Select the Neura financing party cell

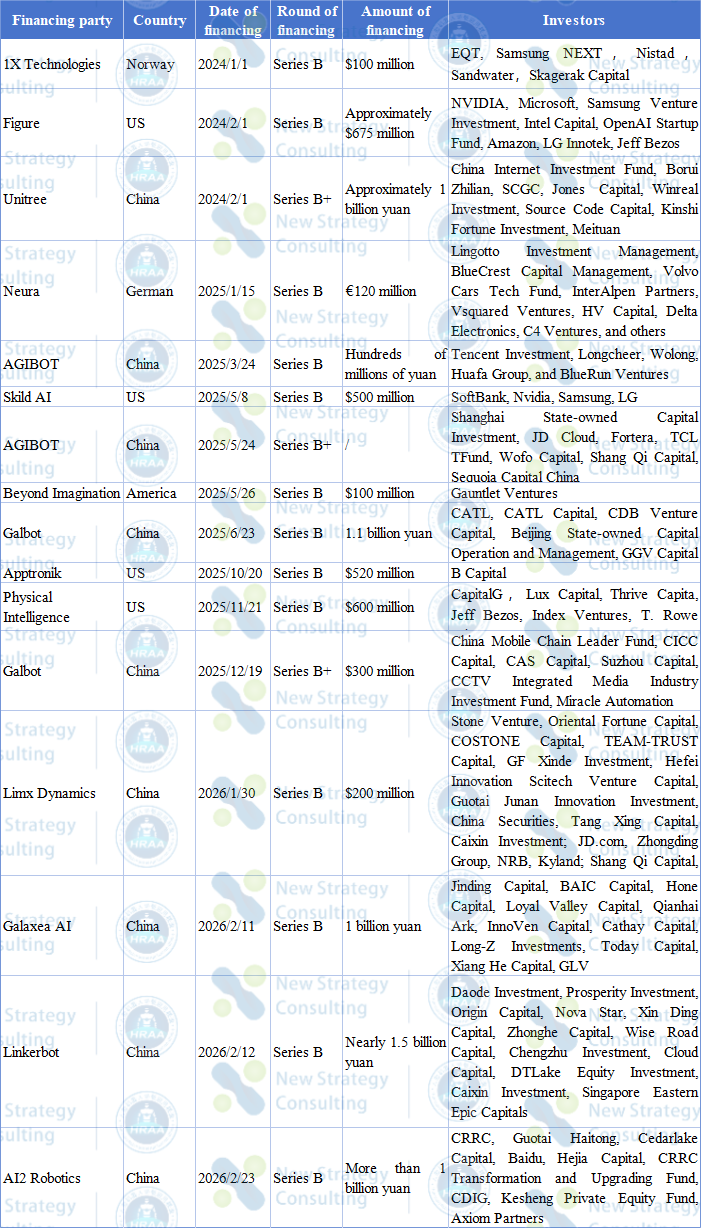pyautogui.click(x=22, y=291)
